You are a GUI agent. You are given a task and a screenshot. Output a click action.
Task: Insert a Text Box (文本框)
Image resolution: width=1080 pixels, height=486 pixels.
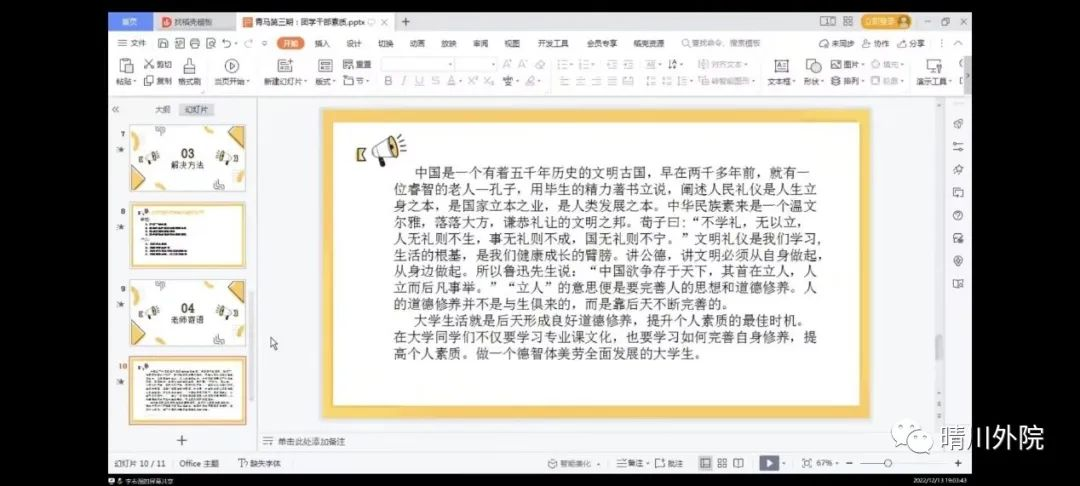click(779, 66)
